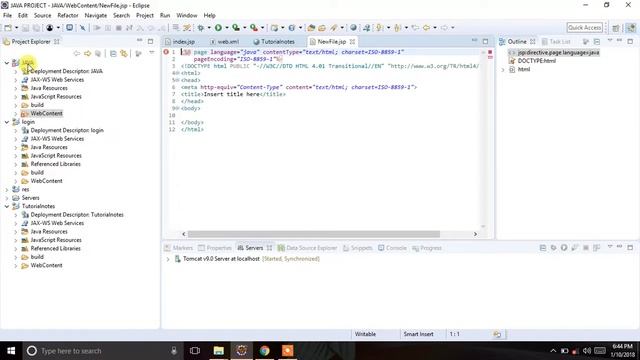
Task: Expand the html node in Outline
Action: pos(503,69)
